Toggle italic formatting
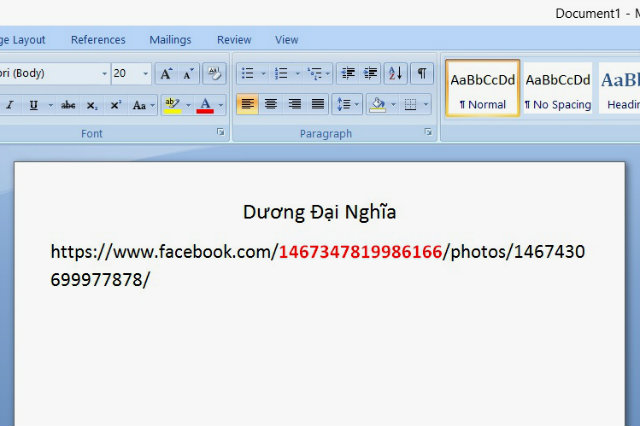The width and height of the screenshot is (640, 426). coord(10,105)
